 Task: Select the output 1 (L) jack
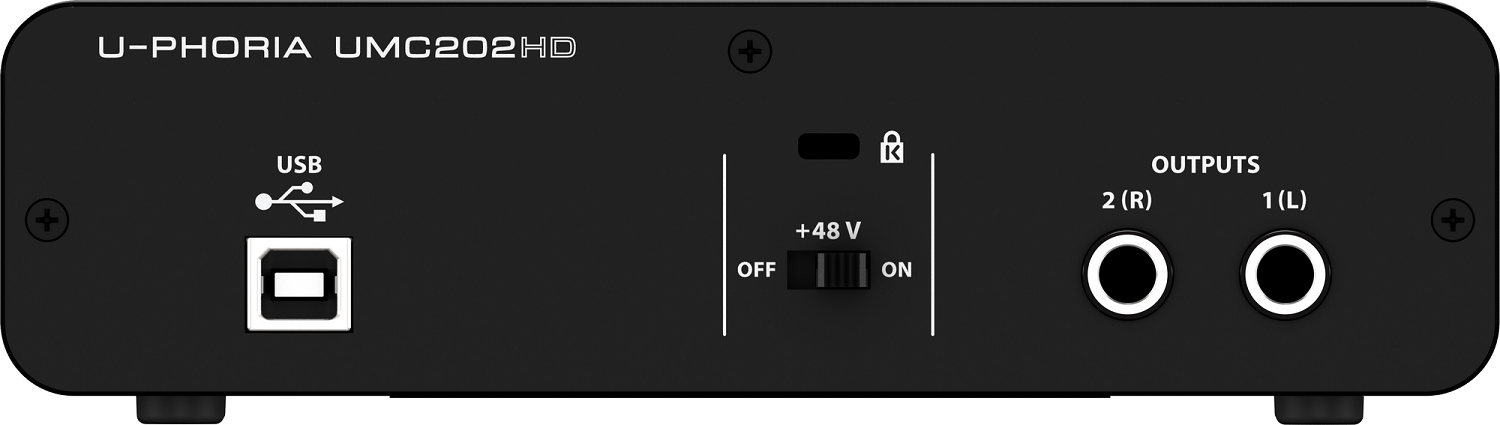[1284, 272]
